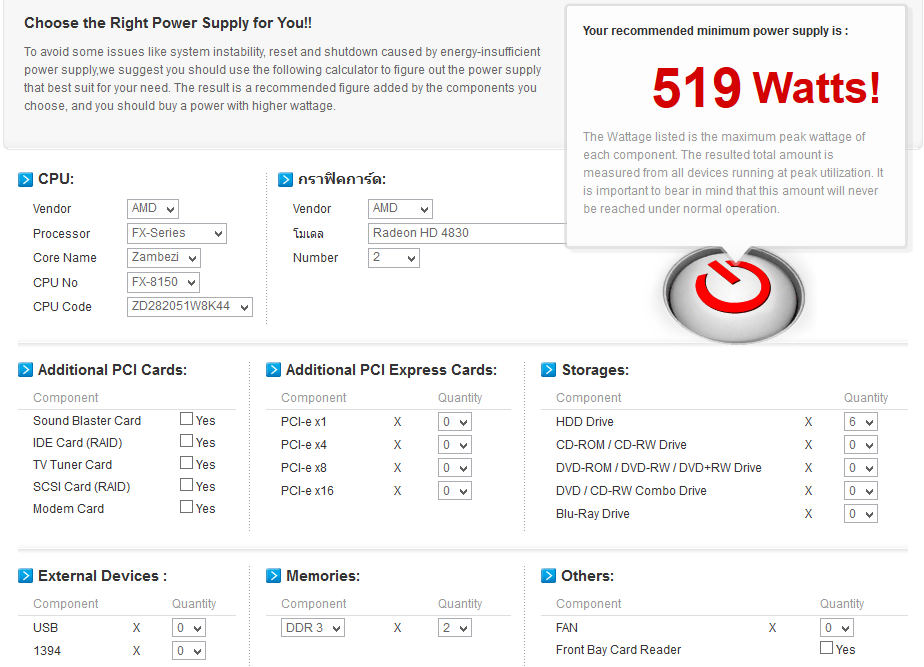Check the IDE Card (RAID) box
924x667 pixels.
(x=186, y=441)
